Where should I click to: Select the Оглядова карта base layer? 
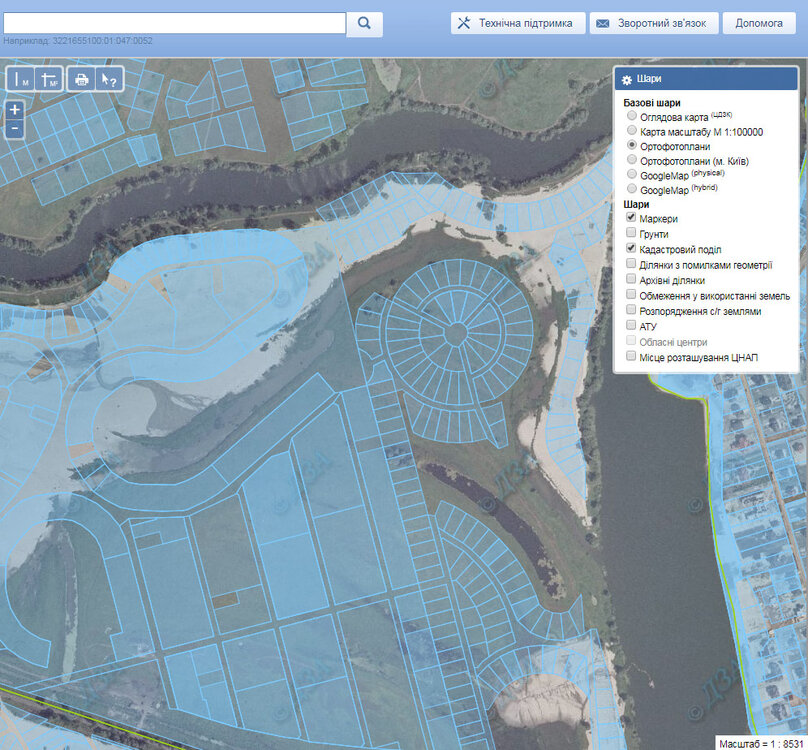click(631, 116)
